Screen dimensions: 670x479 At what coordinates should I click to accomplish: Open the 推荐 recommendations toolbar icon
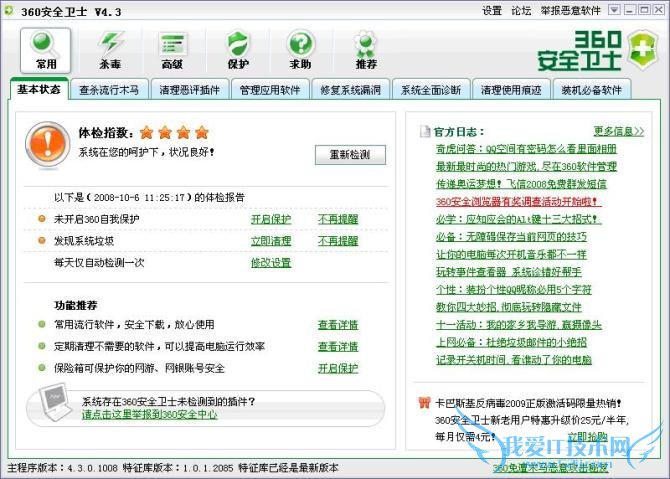pyautogui.click(x=366, y=48)
